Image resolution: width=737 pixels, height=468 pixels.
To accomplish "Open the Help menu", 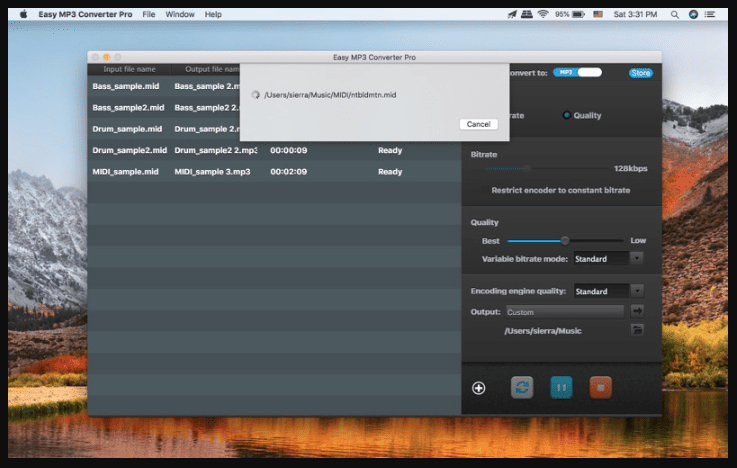I will [x=213, y=15].
